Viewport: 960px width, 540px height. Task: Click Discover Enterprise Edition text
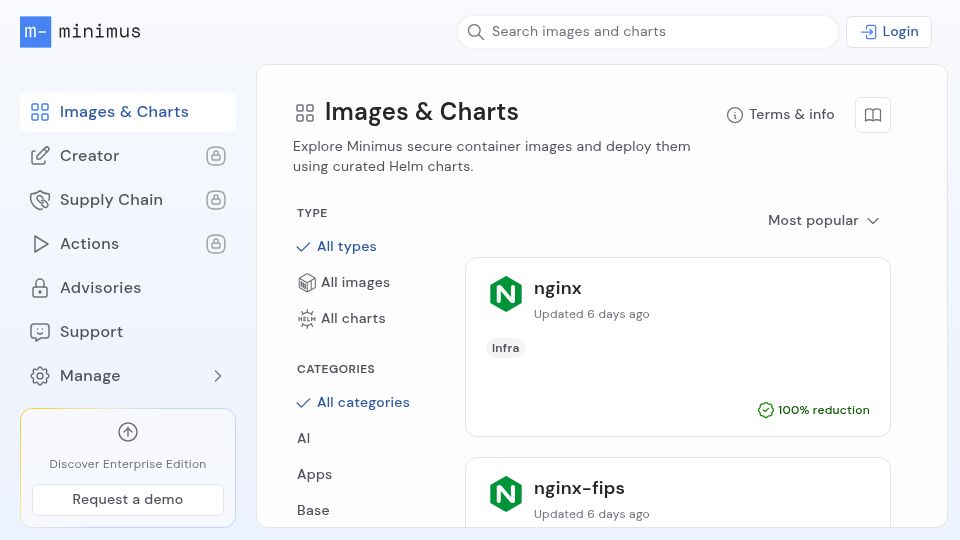[128, 464]
